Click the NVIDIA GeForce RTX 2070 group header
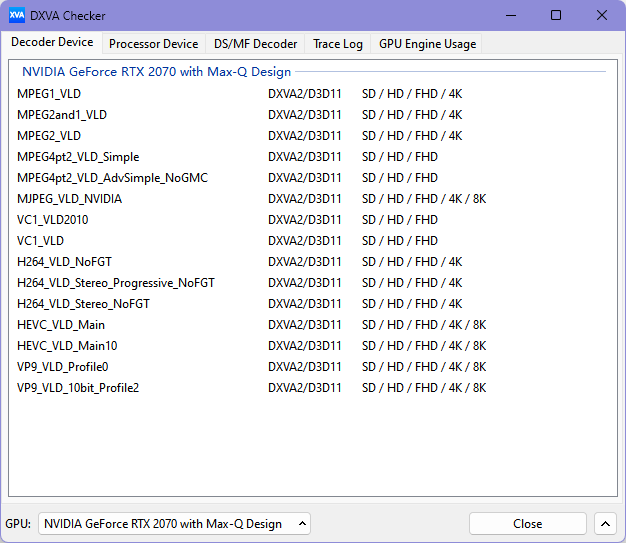 [x=156, y=72]
